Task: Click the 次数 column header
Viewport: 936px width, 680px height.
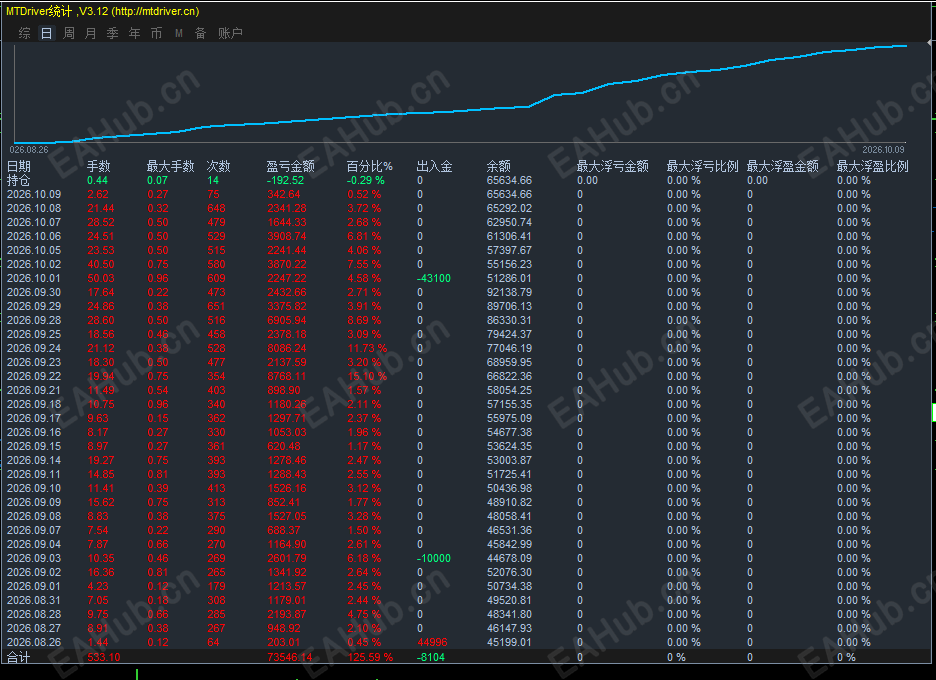Action: (x=218, y=167)
